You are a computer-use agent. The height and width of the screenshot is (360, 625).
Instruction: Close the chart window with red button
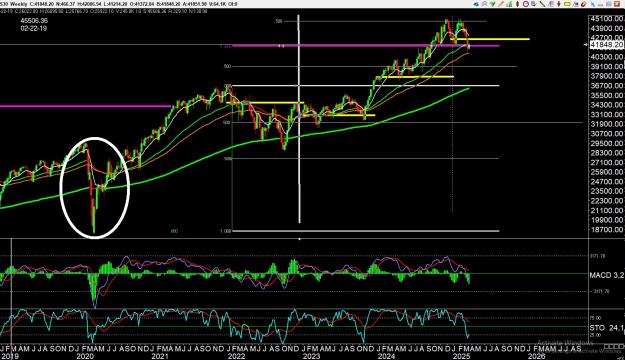click(617, 4)
